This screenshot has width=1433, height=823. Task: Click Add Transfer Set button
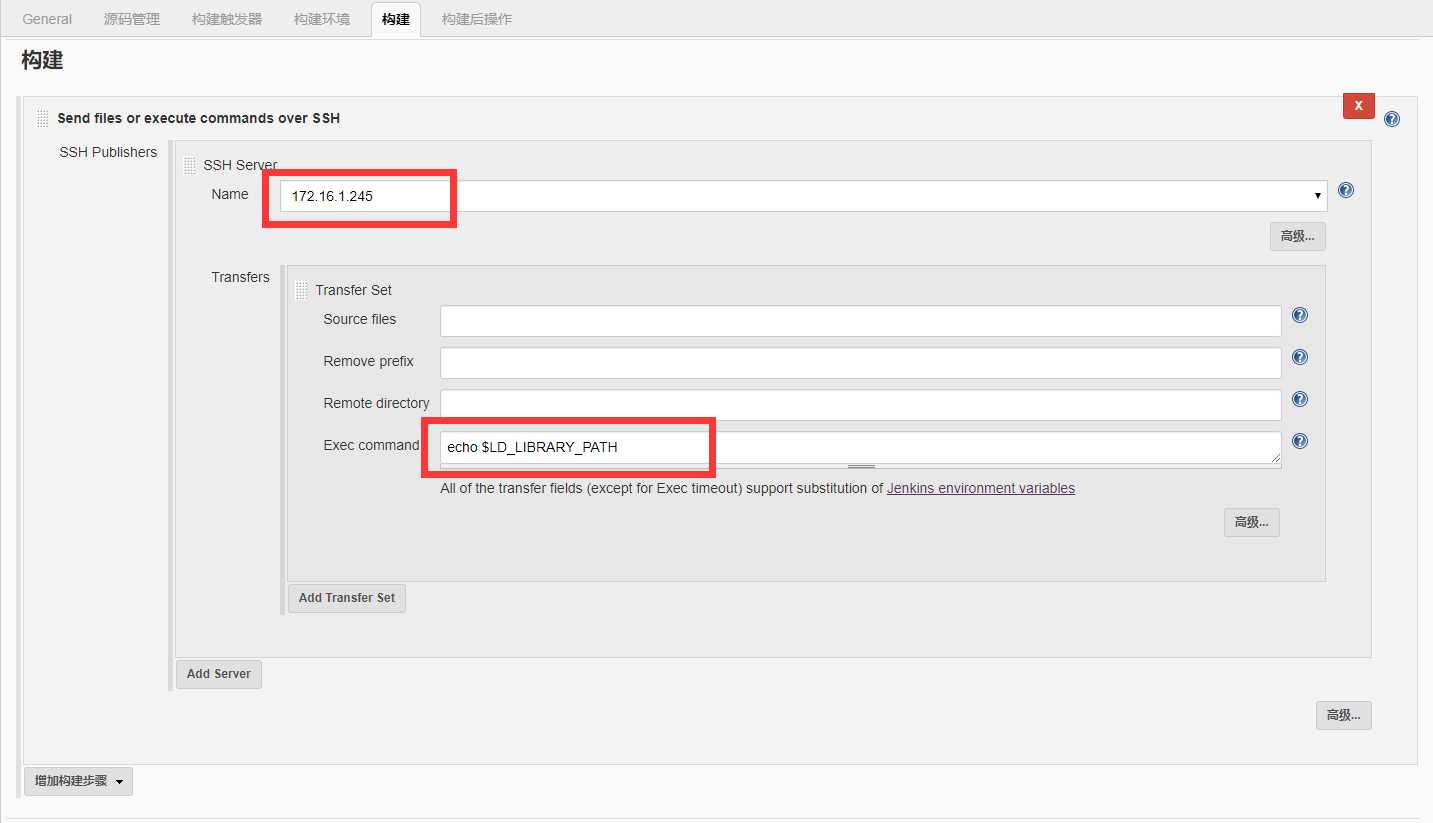pyautogui.click(x=347, y=598)
